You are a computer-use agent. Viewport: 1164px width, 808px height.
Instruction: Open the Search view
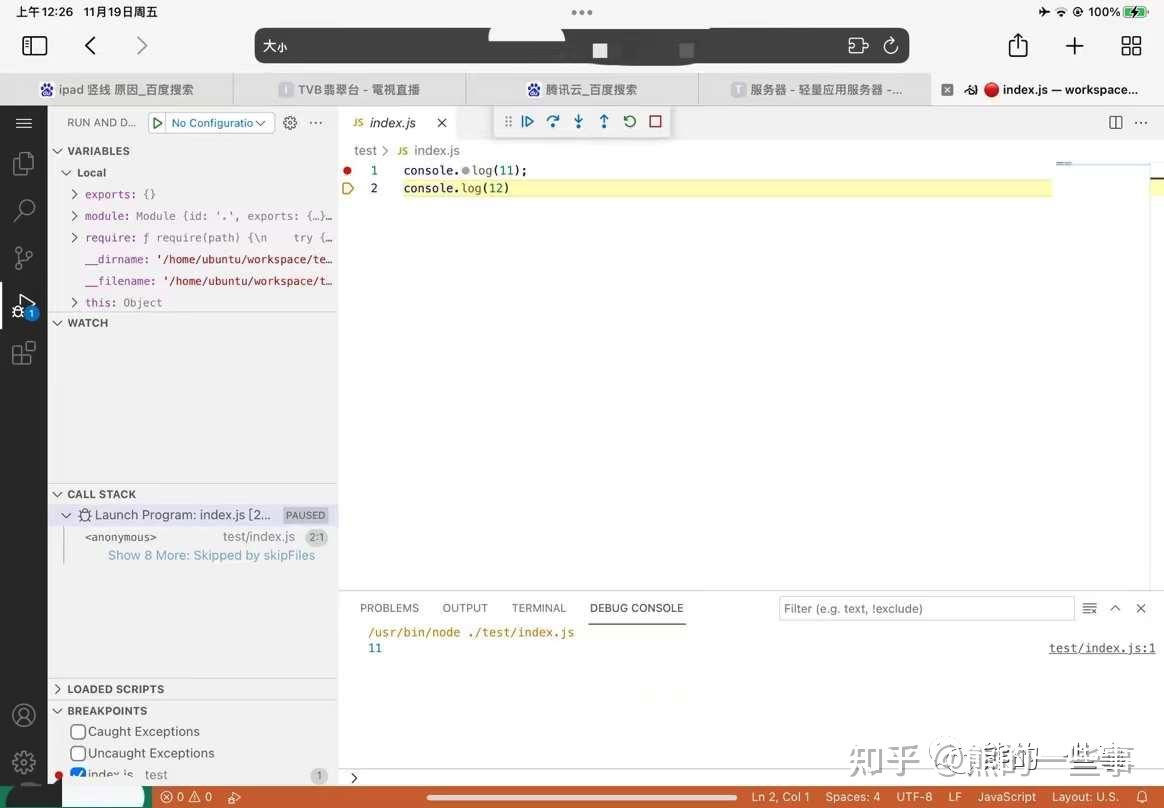[23, 209]
